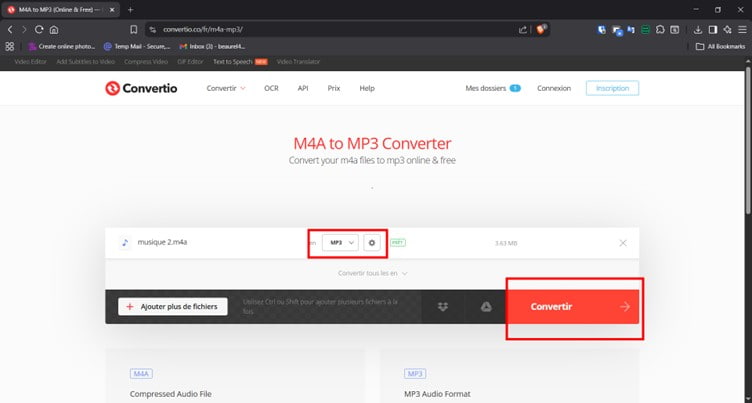Screen dimensions: 752x403
Task: Click the MP3 format badge below
Action: click(x=415, y=374)
